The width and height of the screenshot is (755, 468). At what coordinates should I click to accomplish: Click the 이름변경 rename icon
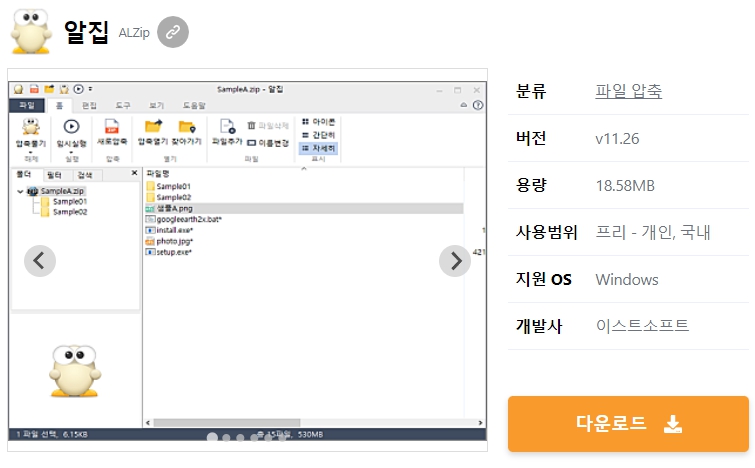tap(251, 143)
